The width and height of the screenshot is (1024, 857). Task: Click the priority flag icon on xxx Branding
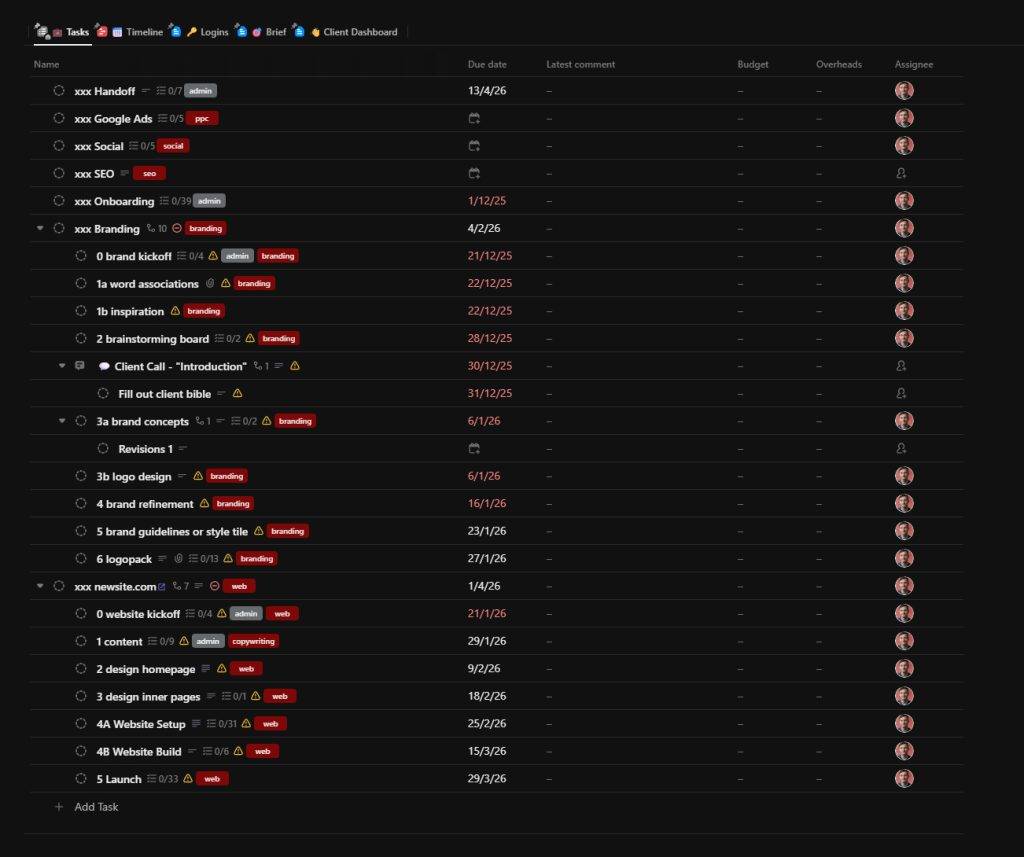click(176, 228)
